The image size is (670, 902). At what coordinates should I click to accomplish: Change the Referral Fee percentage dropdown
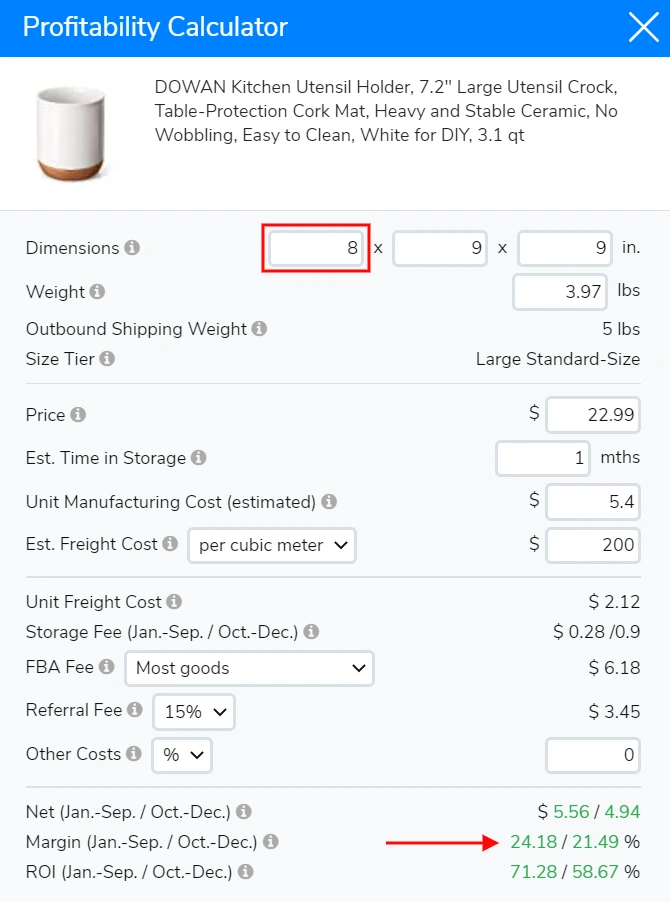(193, 711)
